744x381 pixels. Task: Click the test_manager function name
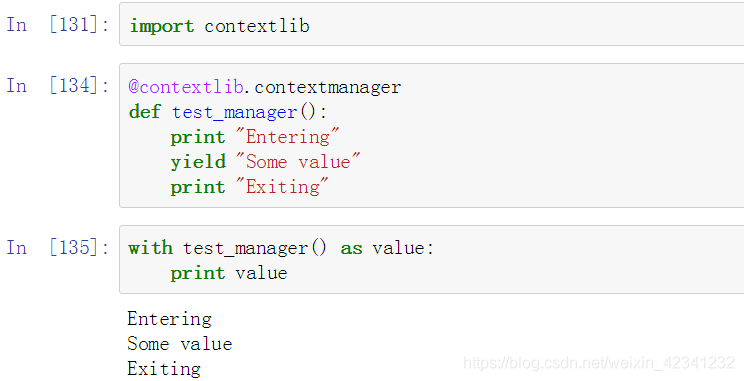tap(234, 113)
